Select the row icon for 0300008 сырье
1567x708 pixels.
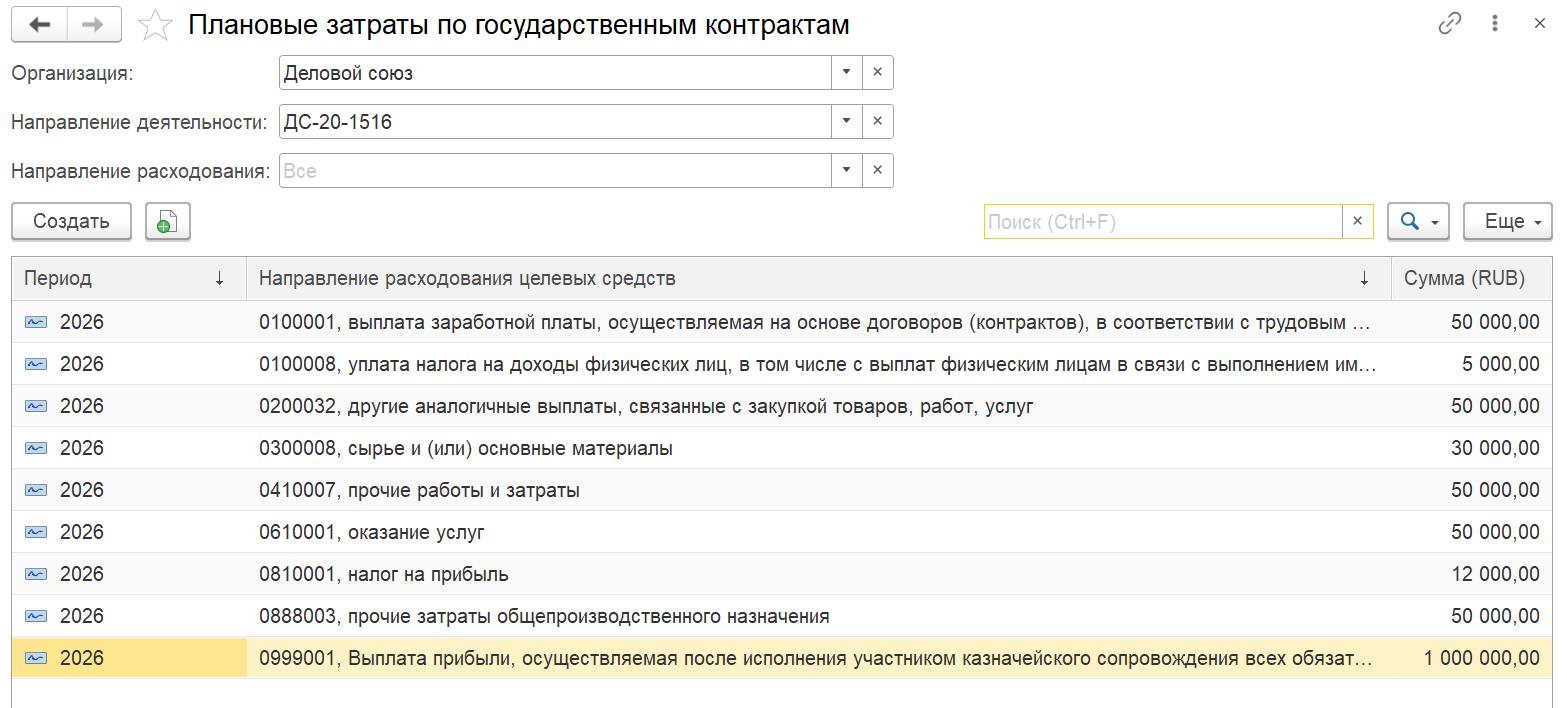pos(36,448)
